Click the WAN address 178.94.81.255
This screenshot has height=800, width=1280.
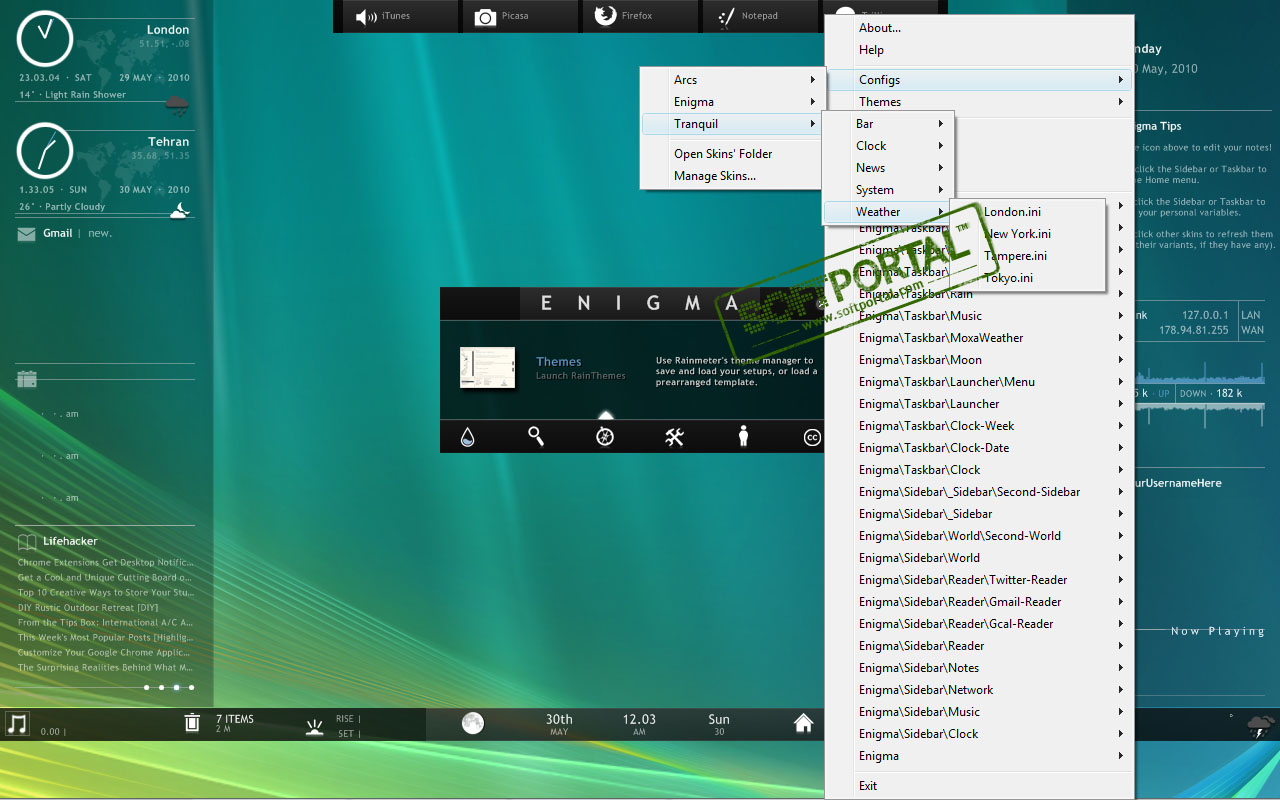coord(1194,330)
